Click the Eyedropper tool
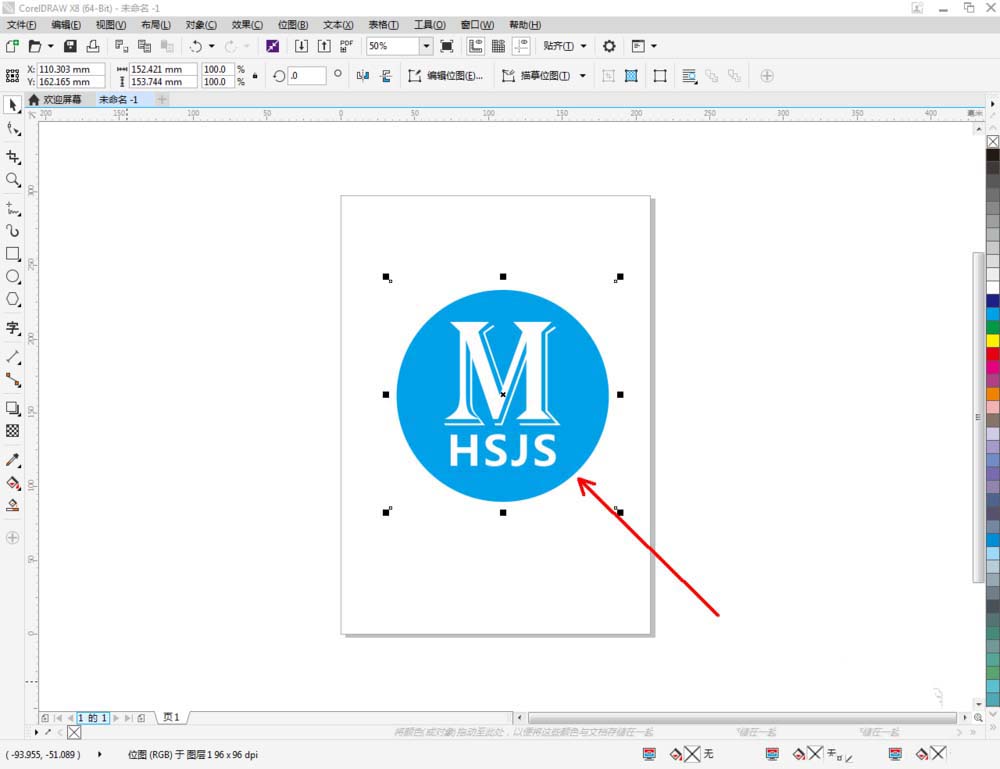Viewport: 1000px width, 769px height. (x=13, y=460)
